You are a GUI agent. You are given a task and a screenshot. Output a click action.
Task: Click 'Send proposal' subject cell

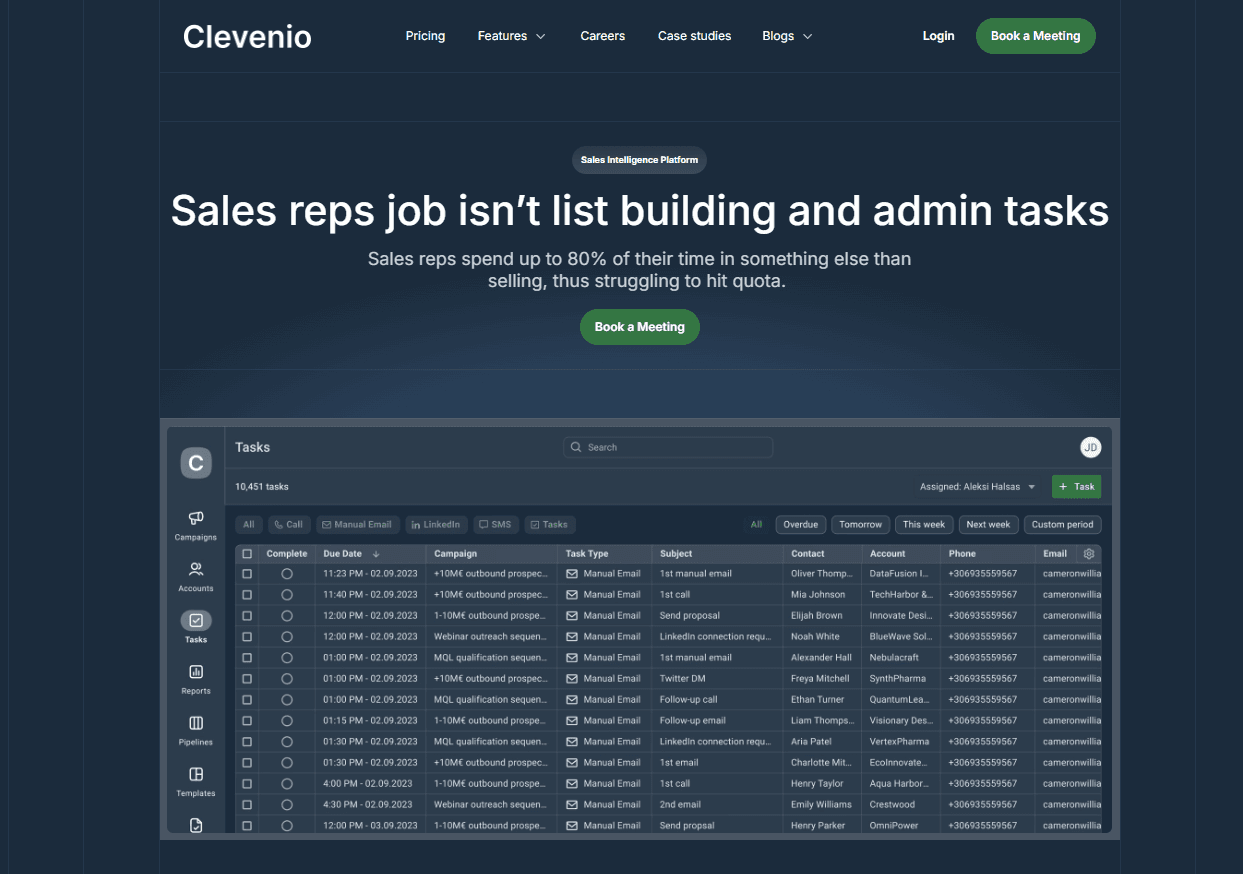(x=690, y=616)
